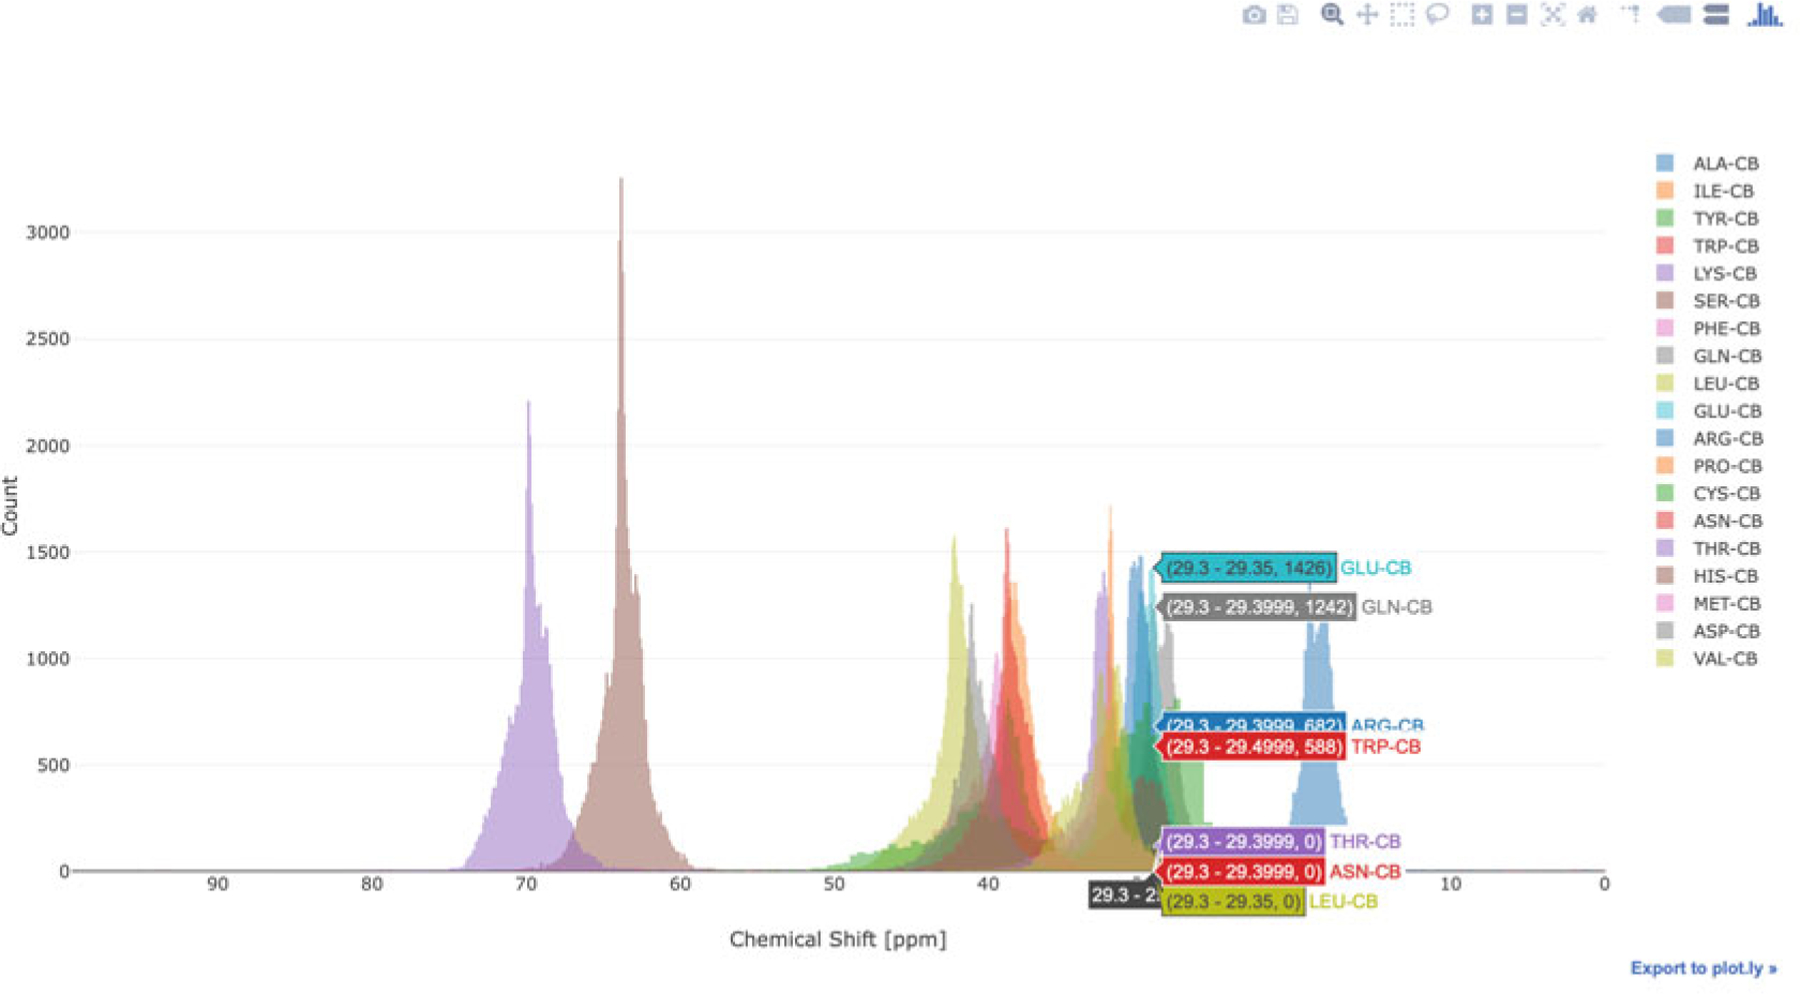This screenshot has height=994, width=1800.
Task: Hide the THR-CB legend entry
Action: click(1708, 548)
